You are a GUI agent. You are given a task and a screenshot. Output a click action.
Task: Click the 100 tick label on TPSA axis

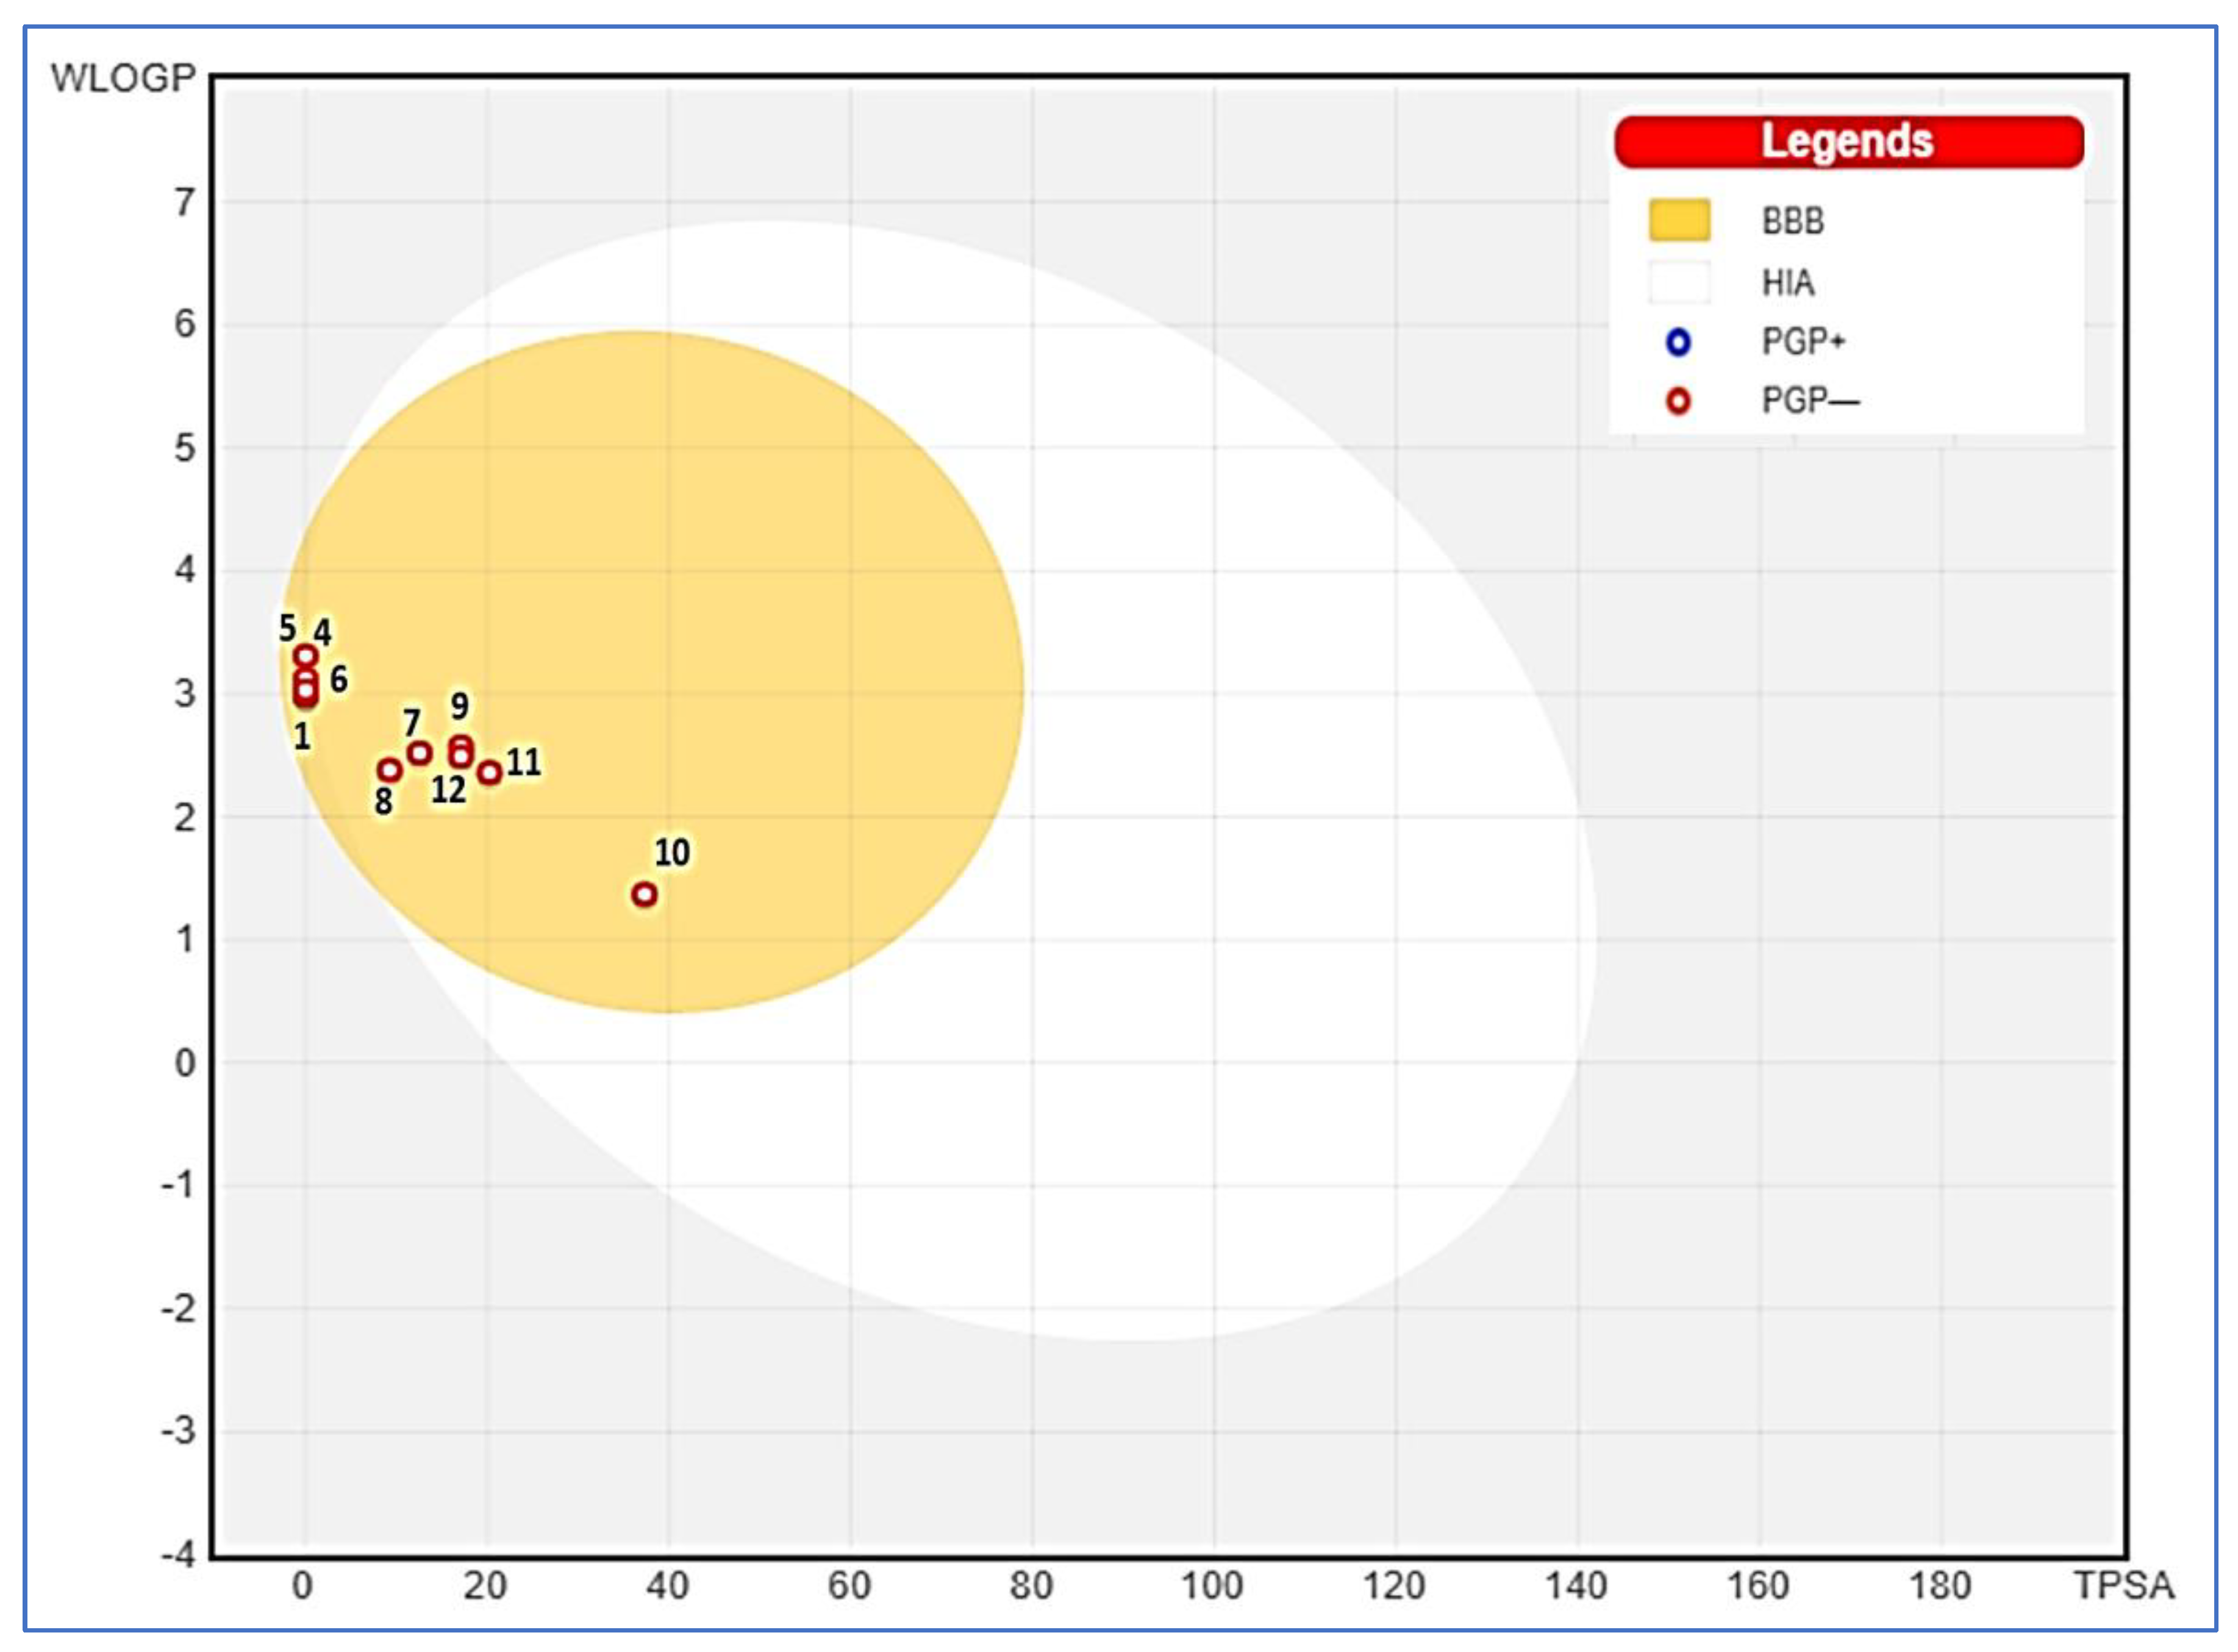tap(1212, 1585)
